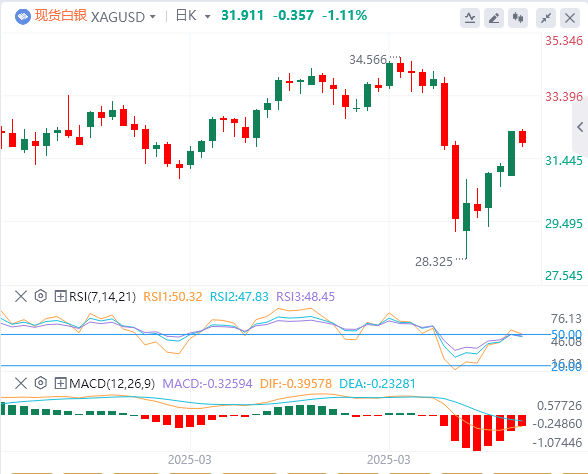Collapse chart with shrink arrows icon
The image size is (588, 474).
click(546, 18)
